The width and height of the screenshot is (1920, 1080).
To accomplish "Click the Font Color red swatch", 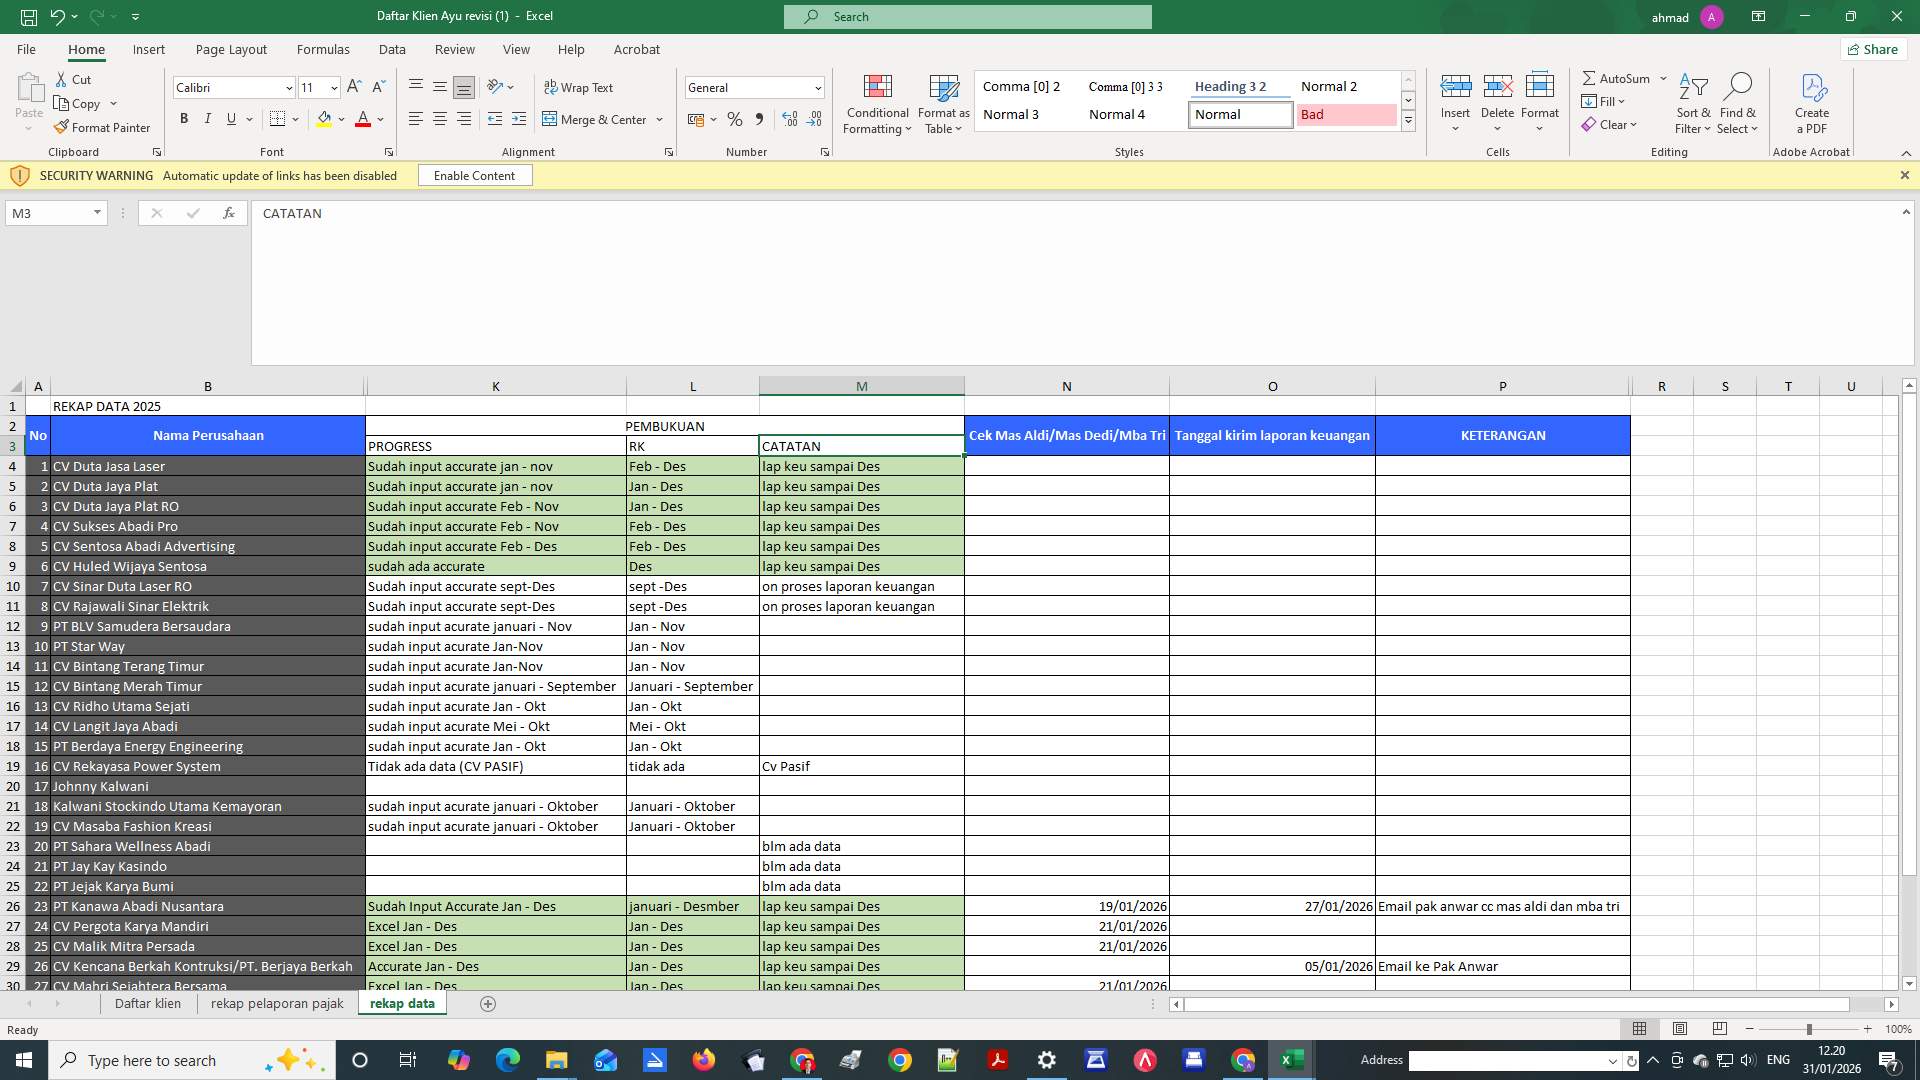I will (363, 119).
